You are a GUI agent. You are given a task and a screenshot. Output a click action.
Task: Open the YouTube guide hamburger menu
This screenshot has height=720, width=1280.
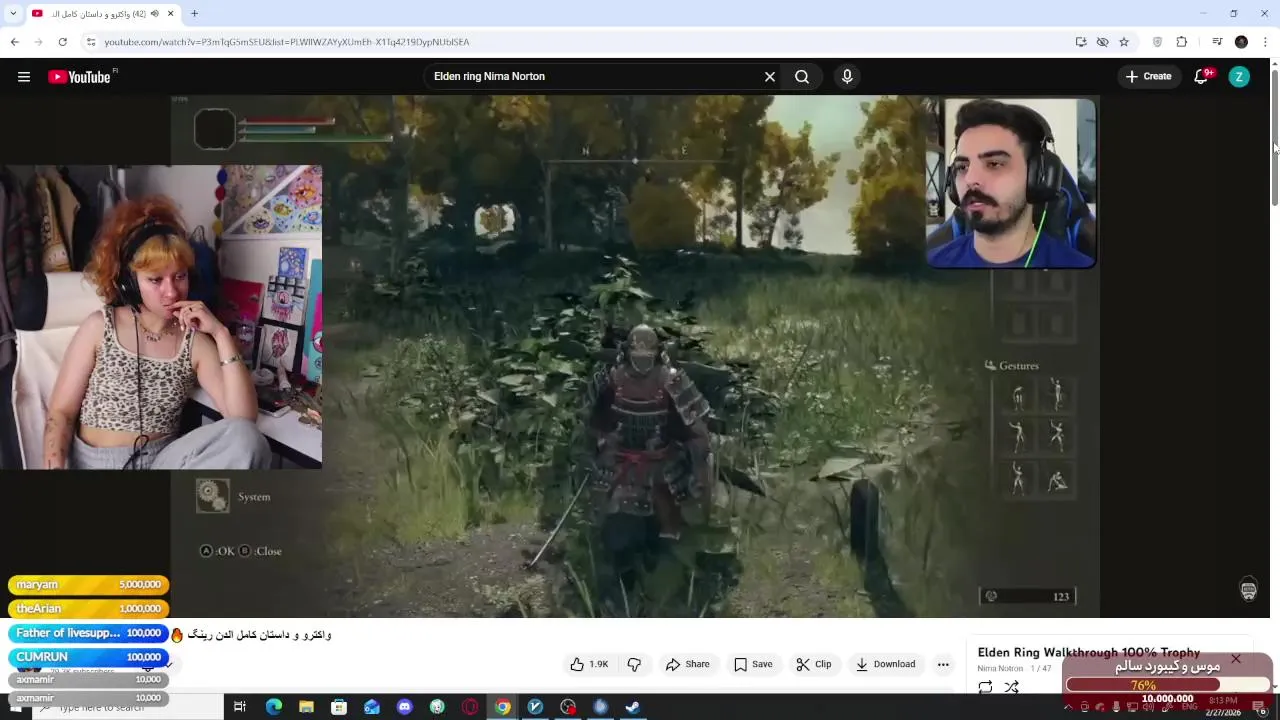click(x=24, y=77)
